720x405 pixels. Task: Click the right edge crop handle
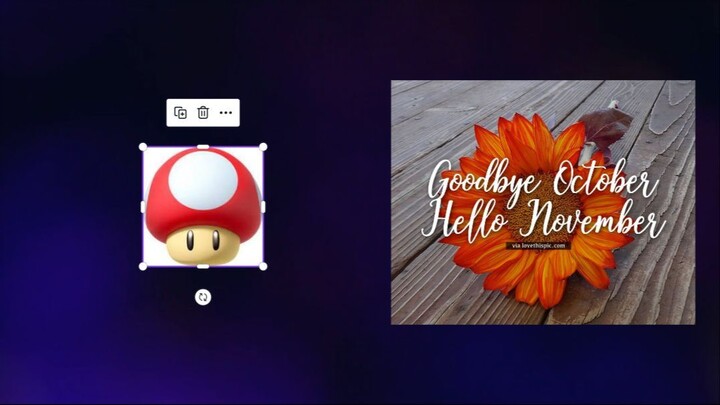tap(263, 207)
